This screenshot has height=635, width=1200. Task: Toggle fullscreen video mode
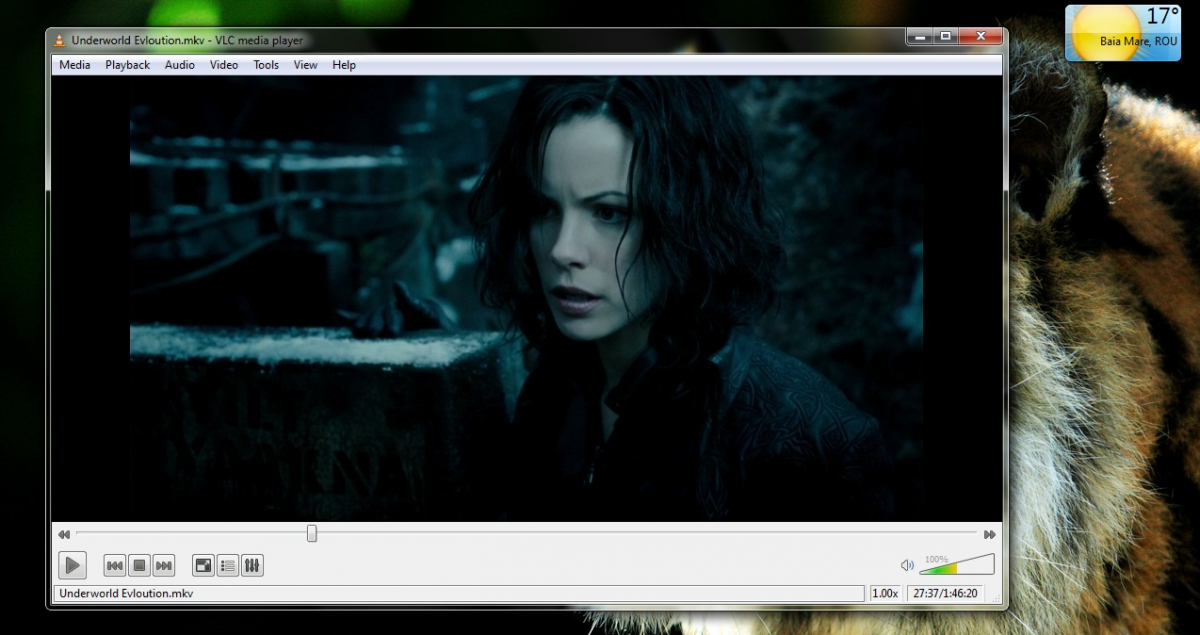[204, 566]
